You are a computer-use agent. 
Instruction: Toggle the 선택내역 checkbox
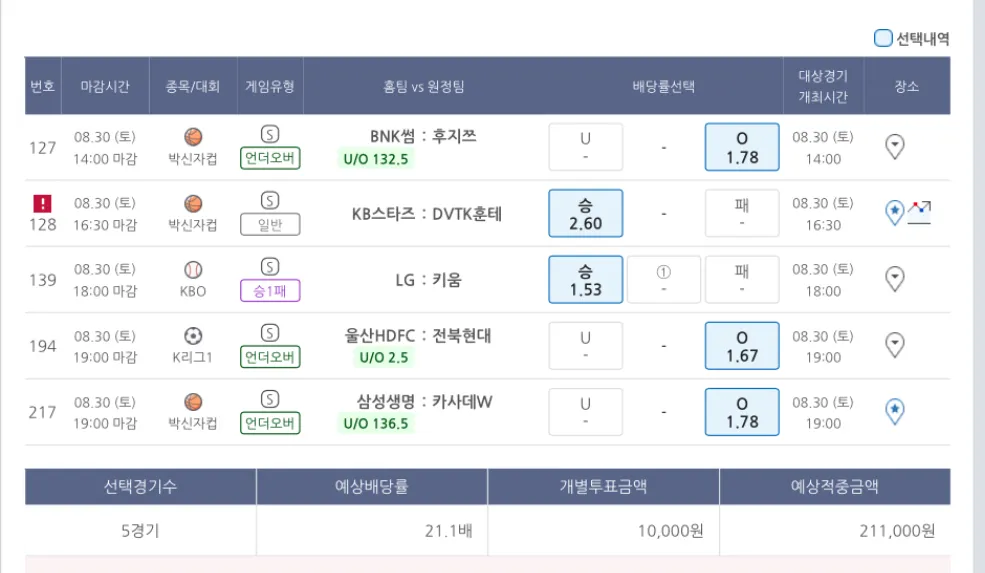click(883, 39)
